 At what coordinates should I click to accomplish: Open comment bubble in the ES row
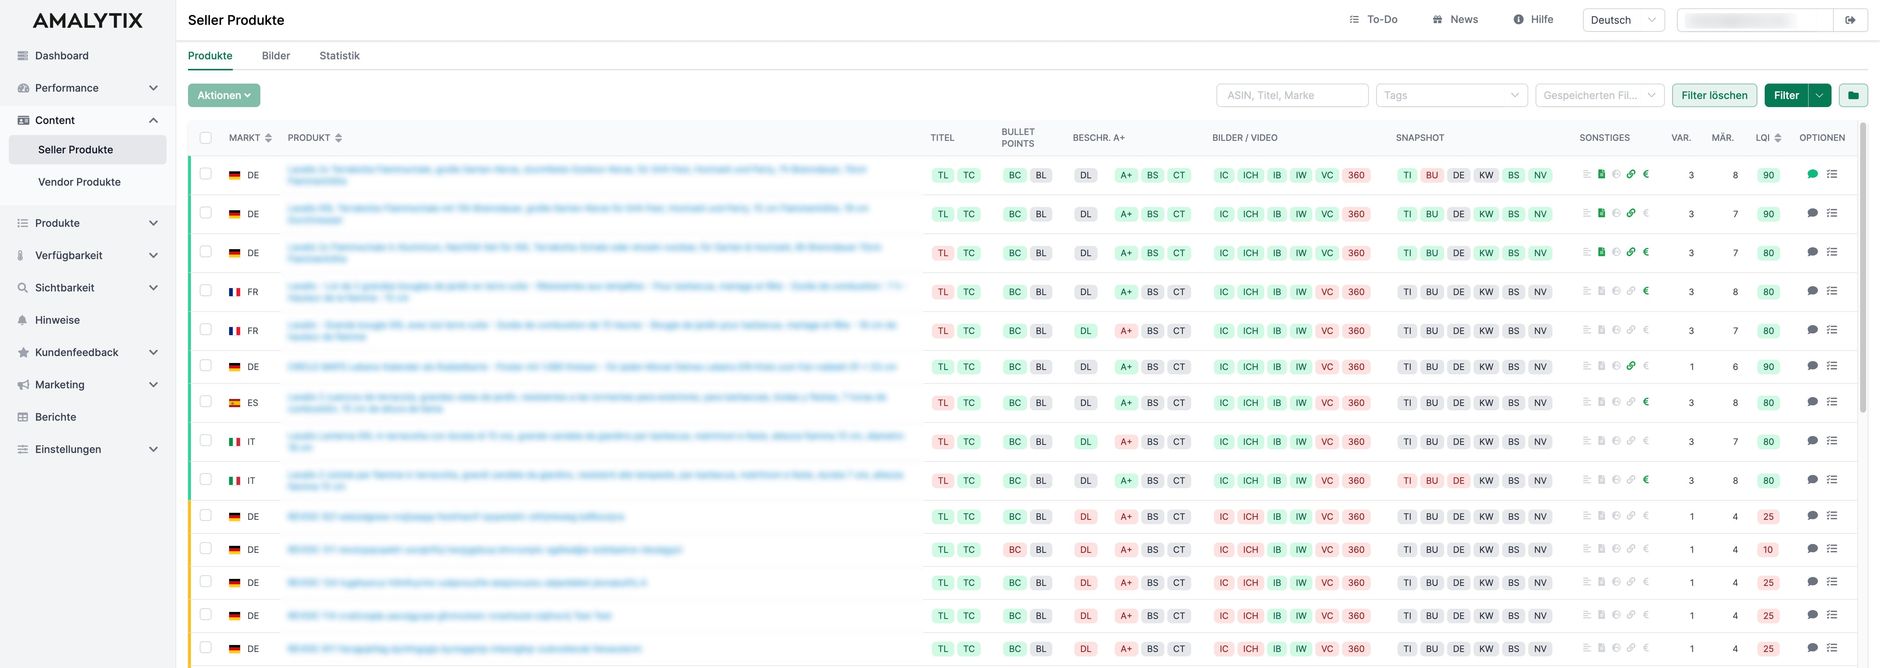[1812, 402]
